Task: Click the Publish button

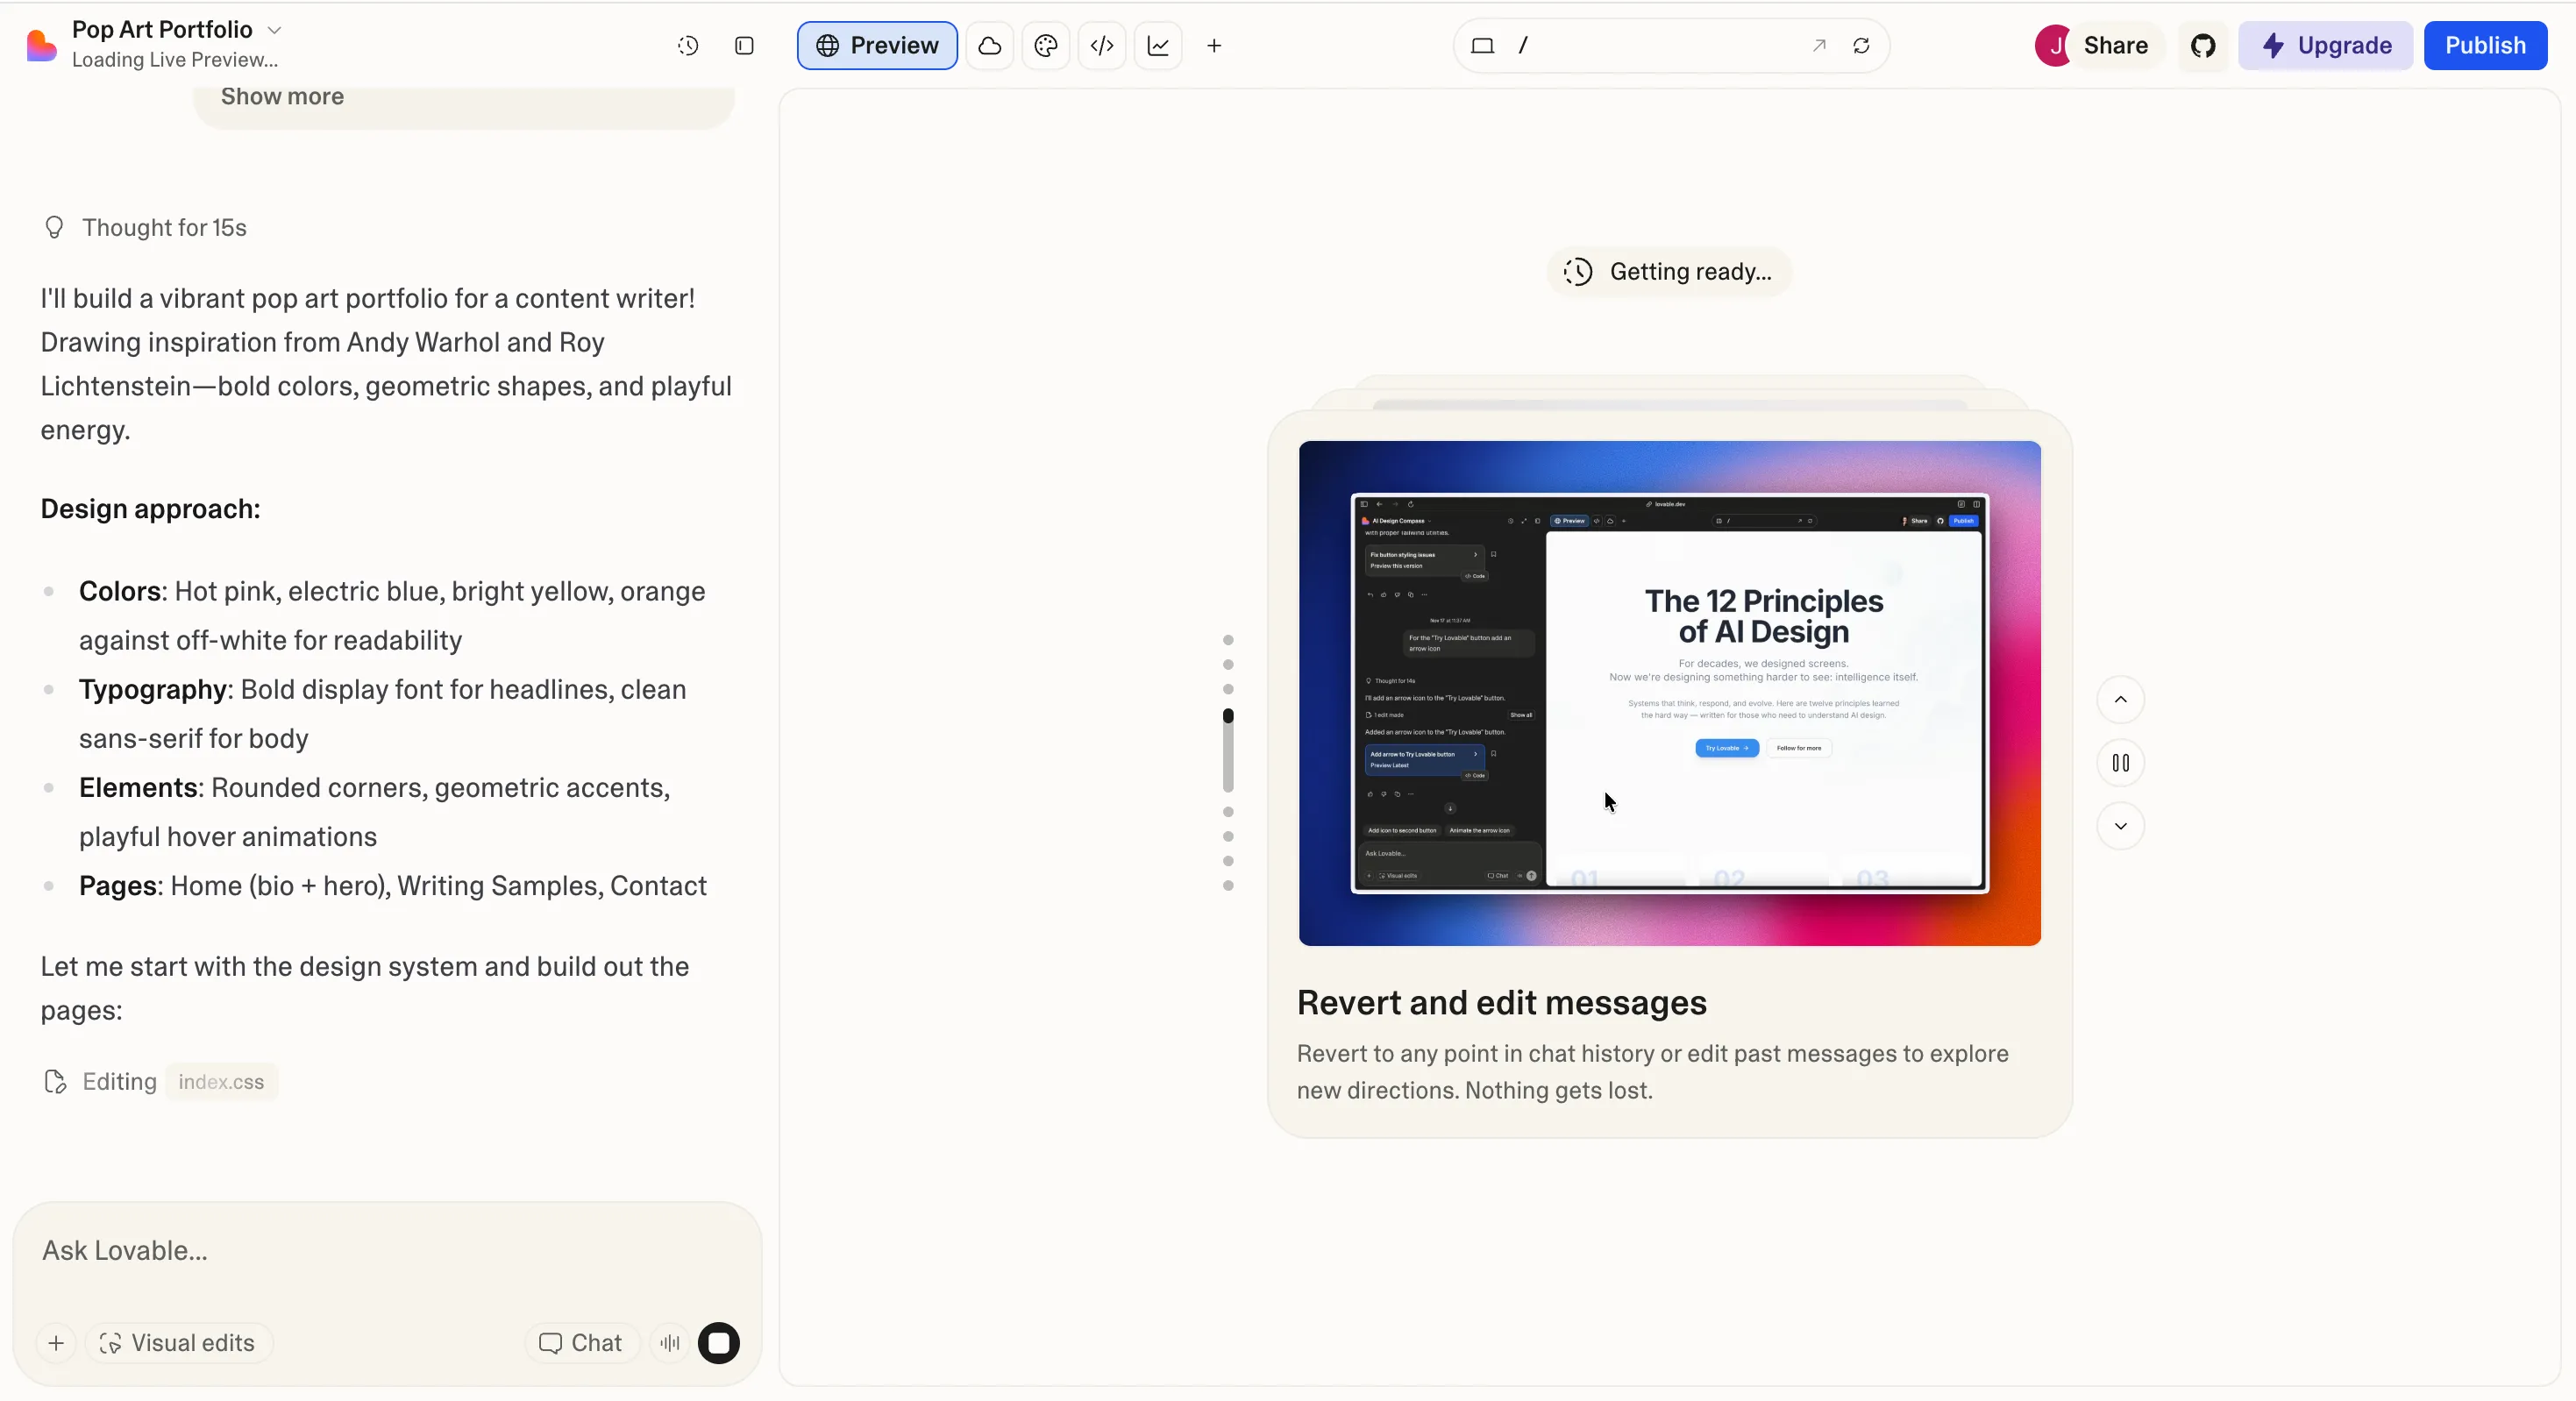Action: pos(2485,46)
